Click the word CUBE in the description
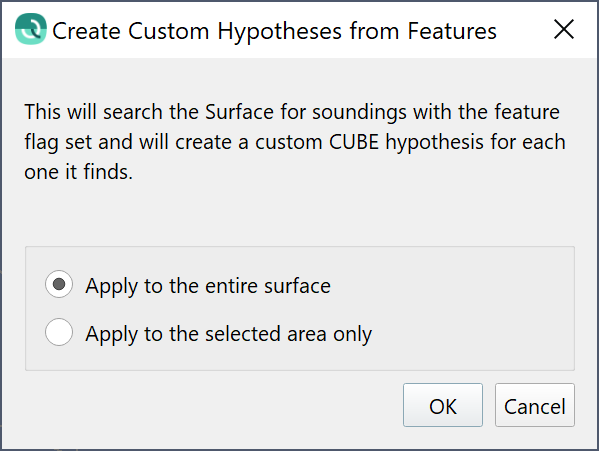 coord(354,142)
